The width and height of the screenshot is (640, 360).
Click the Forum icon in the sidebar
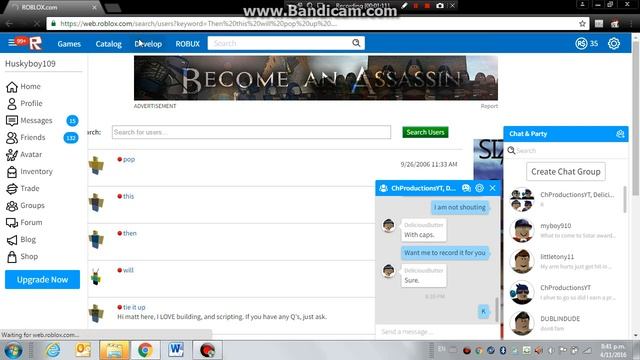(12, 223)
